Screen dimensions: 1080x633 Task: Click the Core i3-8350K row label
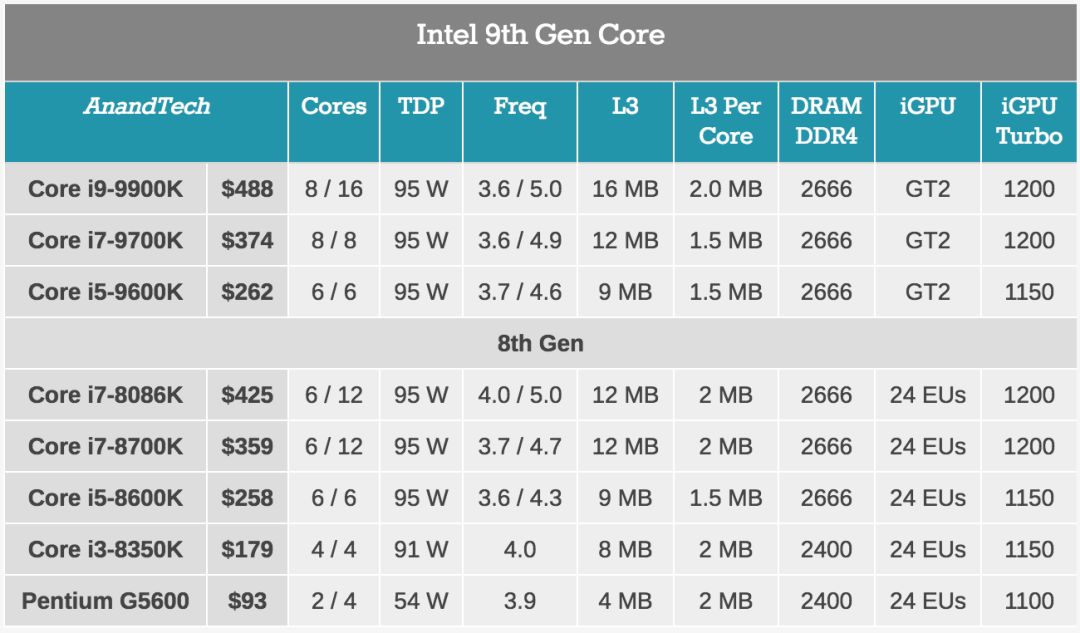tap(106, 550)
